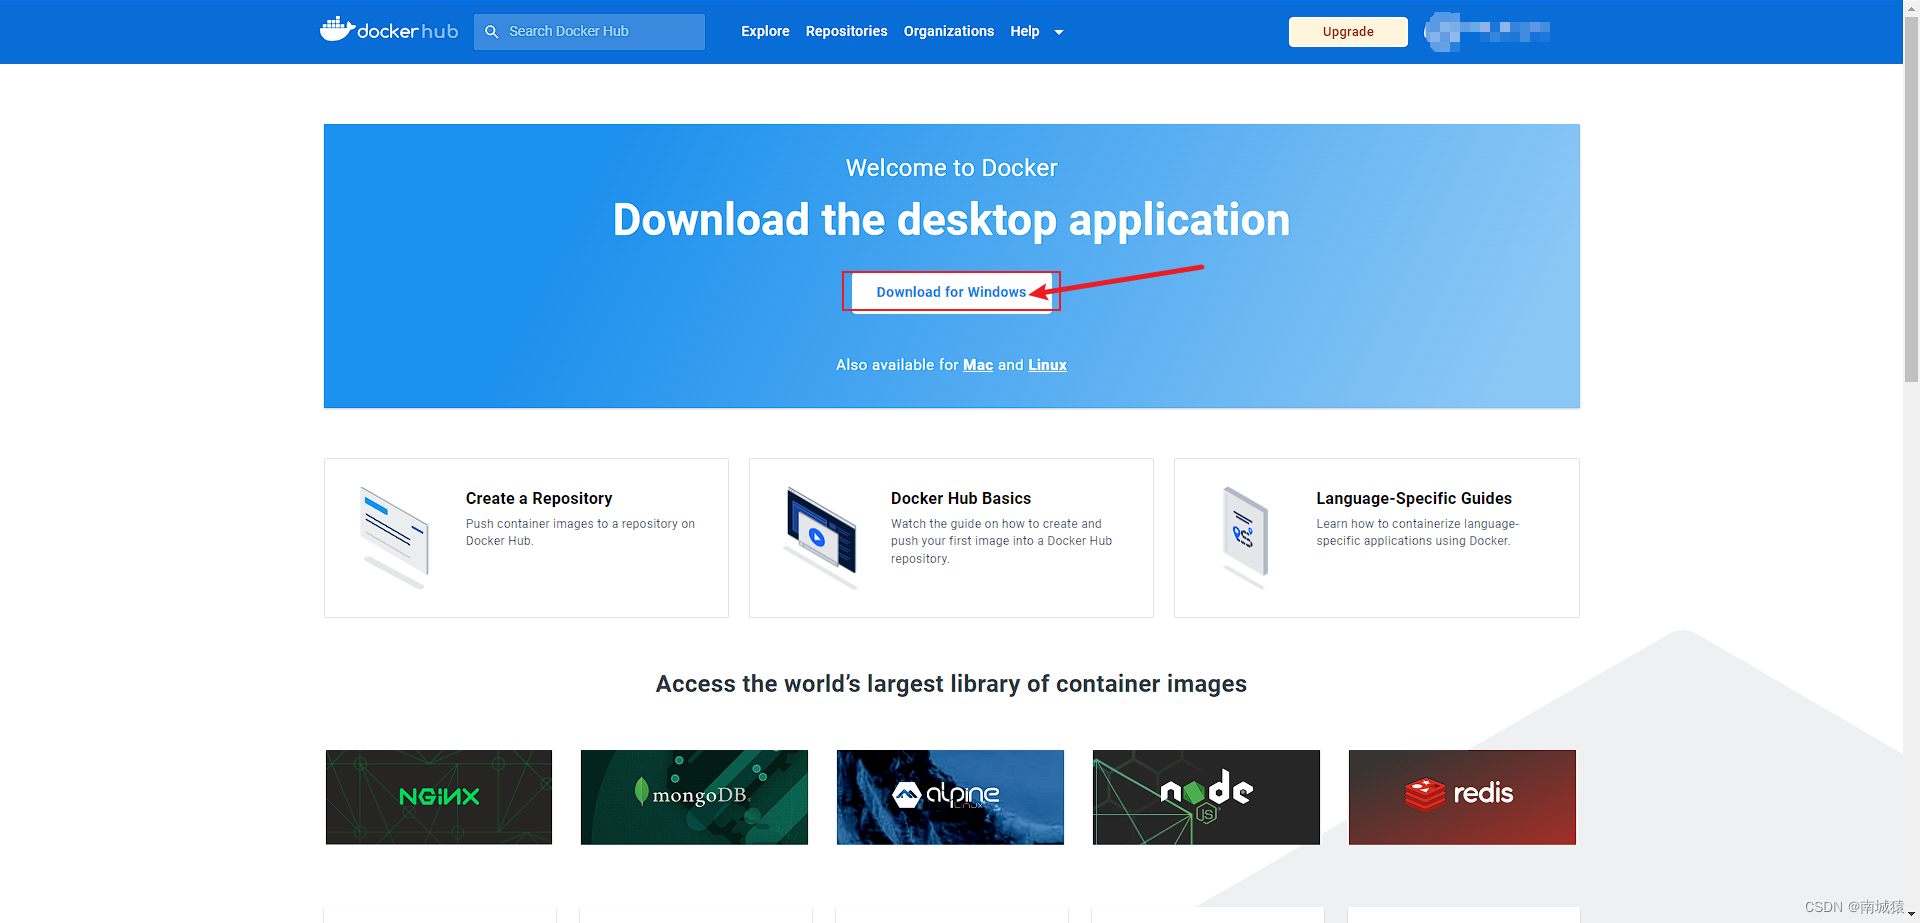Screen dimensions: 1920x923
Task: Select the mongoDB image thumbnail
Action: (x=694, y=797)
